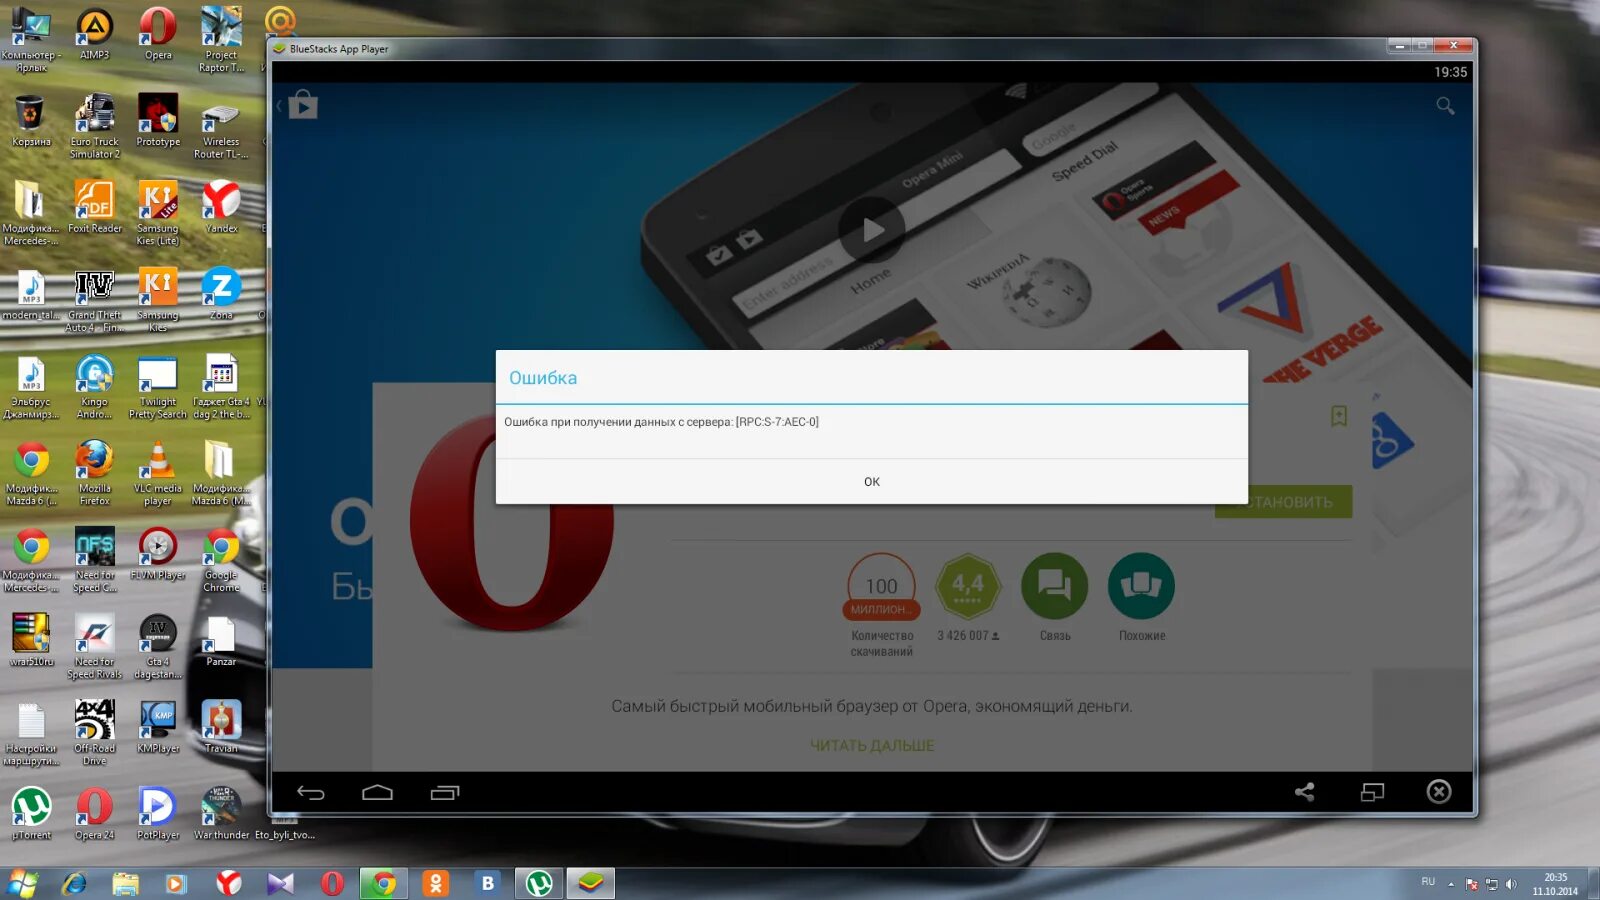
Task: Open µTorrent desktop shortcut
Action: pyautogui.click(x=31, y=813)
